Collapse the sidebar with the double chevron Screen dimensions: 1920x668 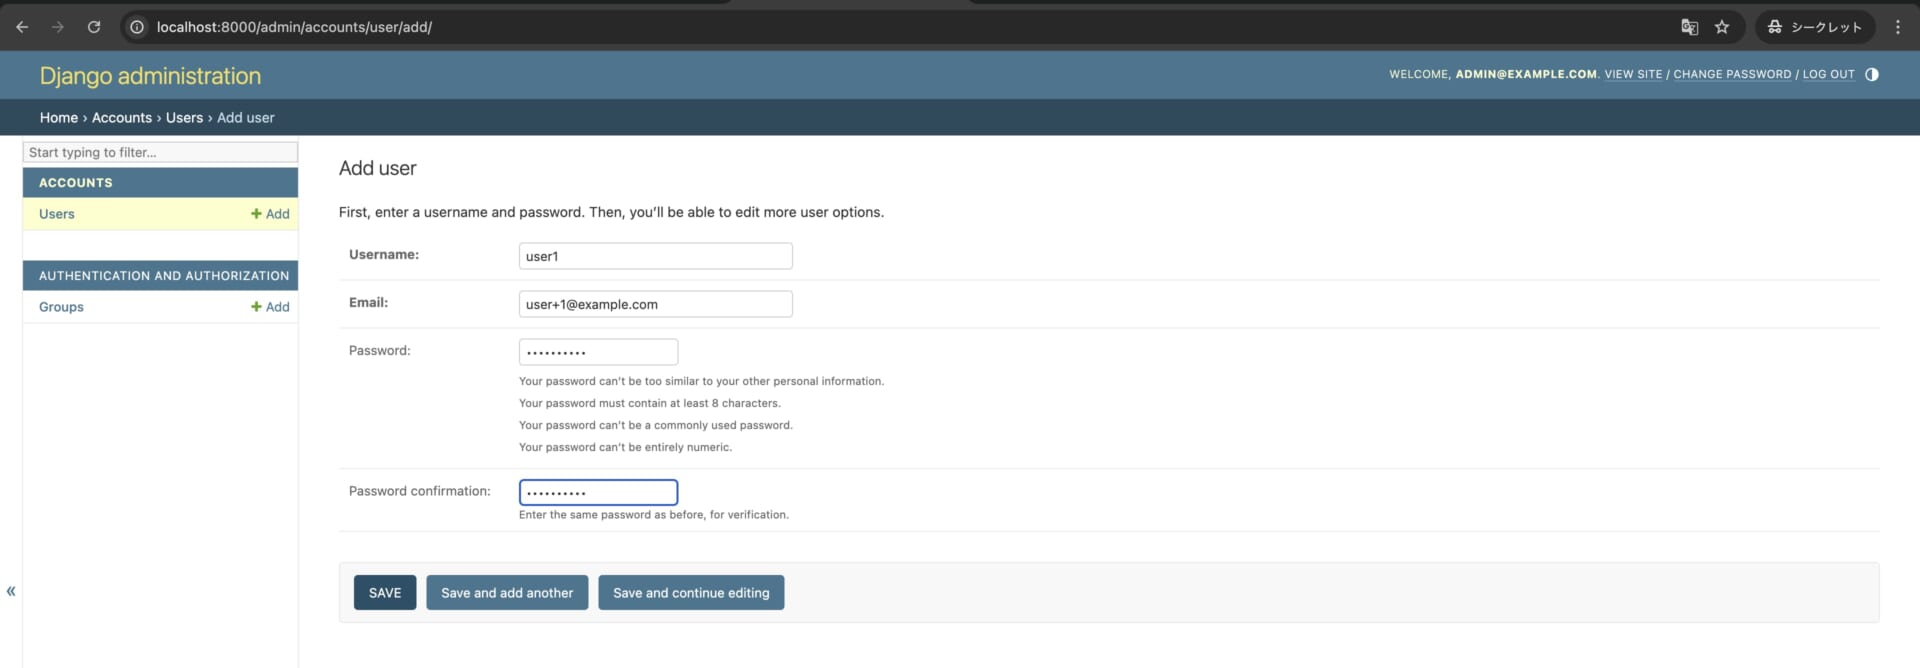[11, 591]
